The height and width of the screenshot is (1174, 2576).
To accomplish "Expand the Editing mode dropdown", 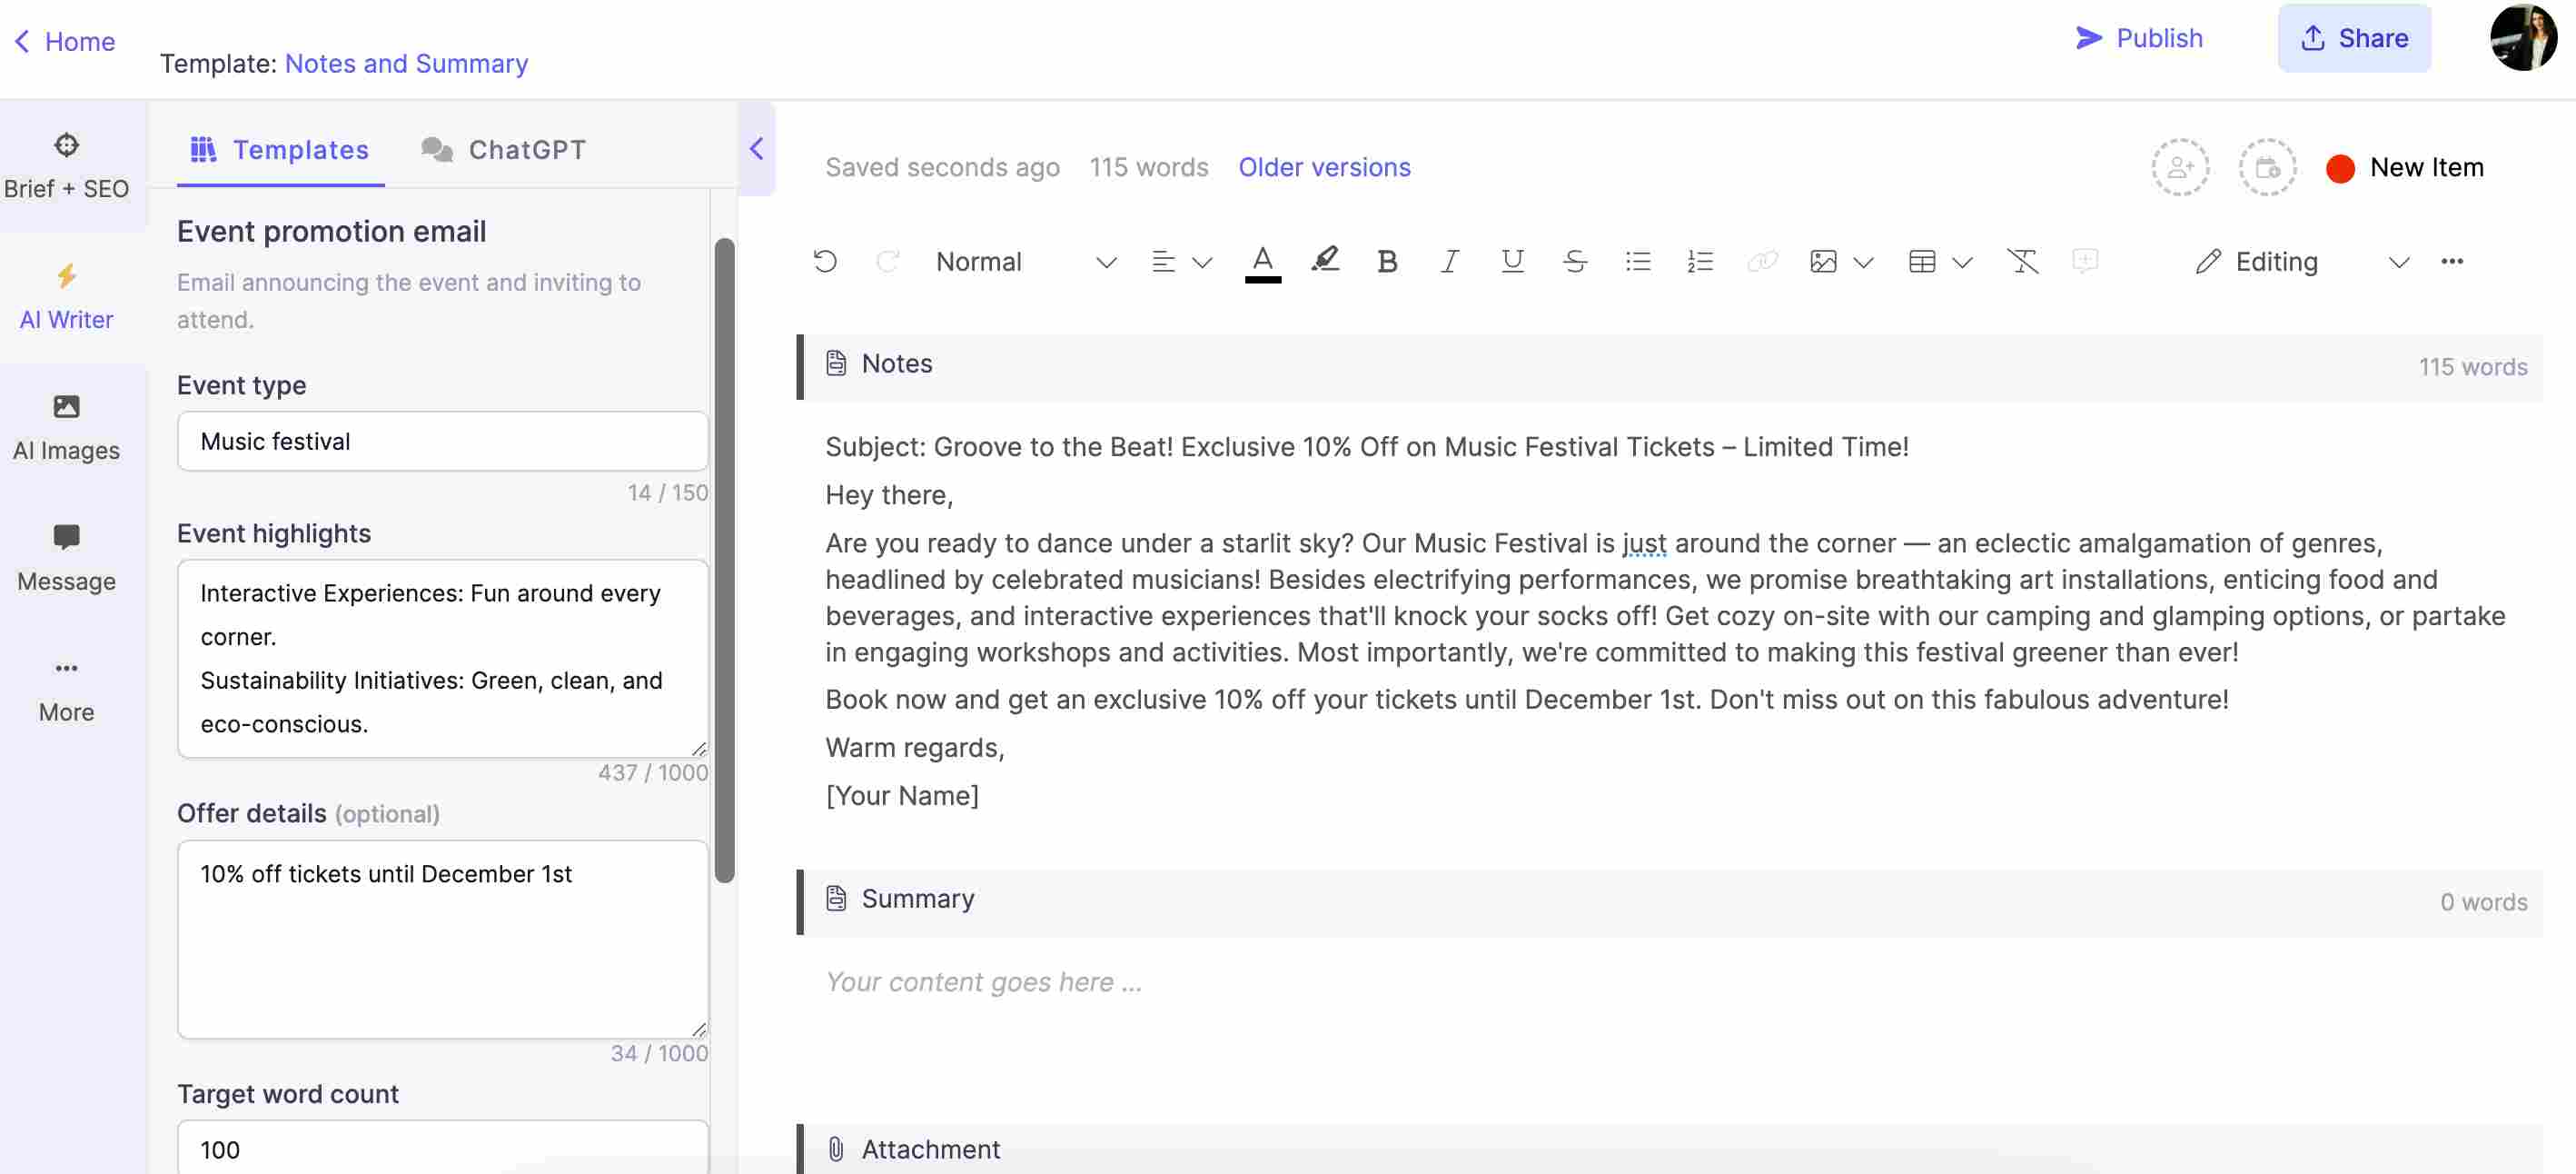I will [x=2395, y=262].
